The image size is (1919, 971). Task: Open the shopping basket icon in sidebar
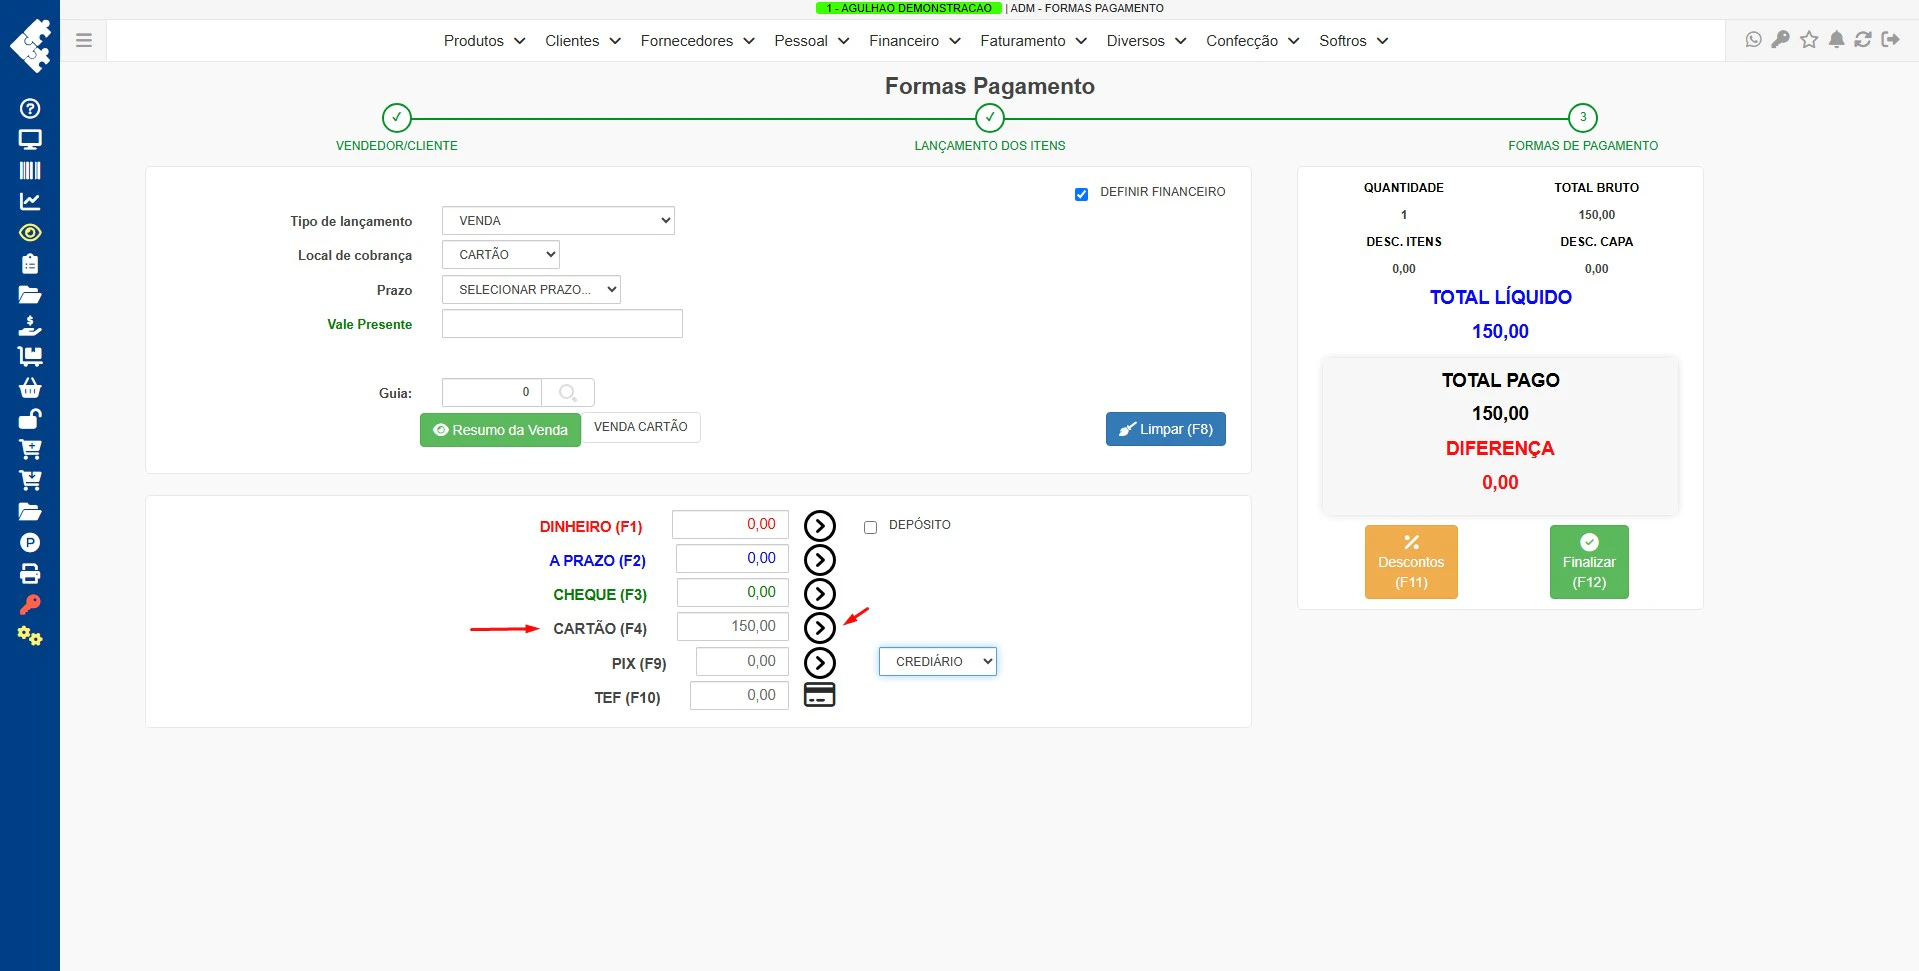point(30,387)
